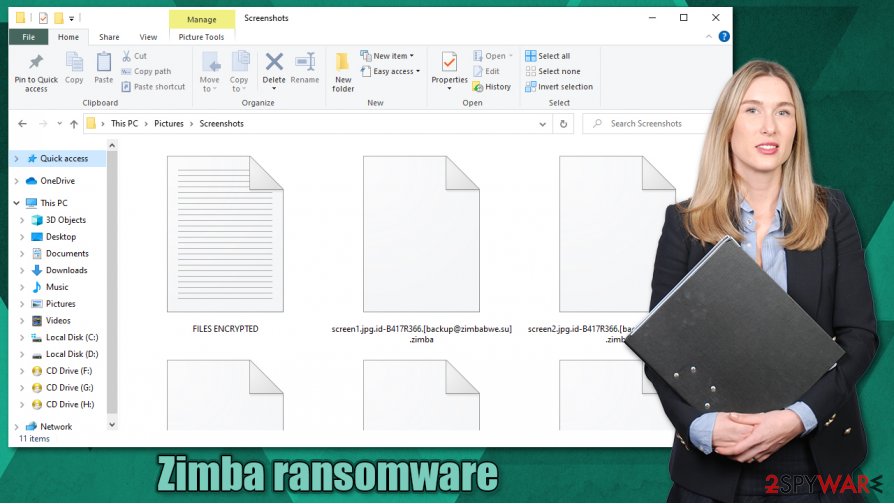Navigate to This PC in breadcrumb
The image size is (894, 504).
(x=124, y=124)
